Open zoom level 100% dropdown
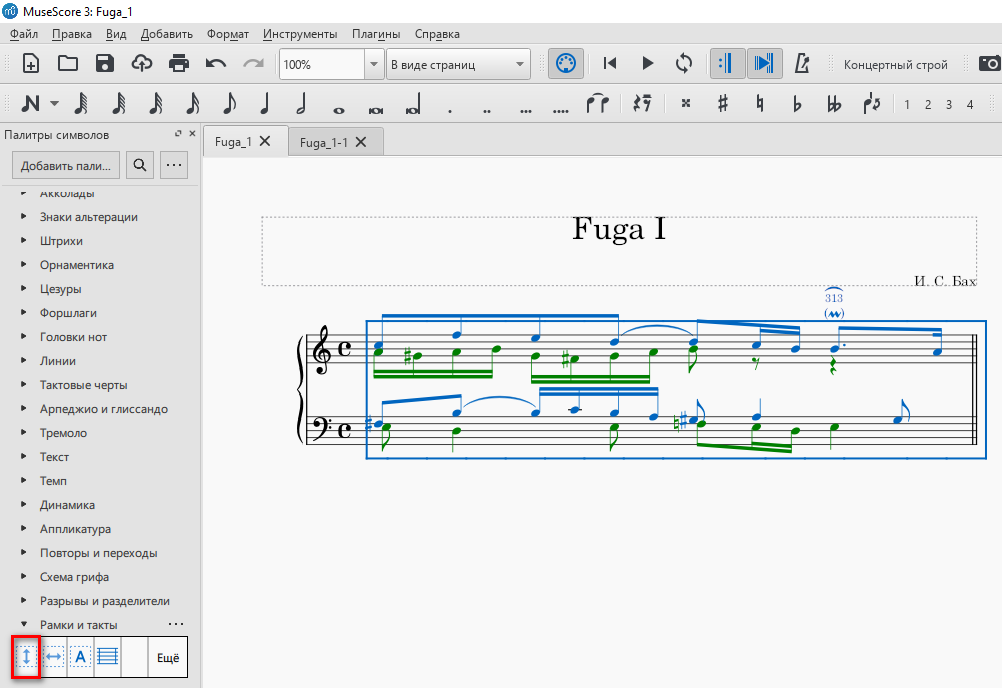1002x688 pixels. pyautogui.click(x=374, y=64)
